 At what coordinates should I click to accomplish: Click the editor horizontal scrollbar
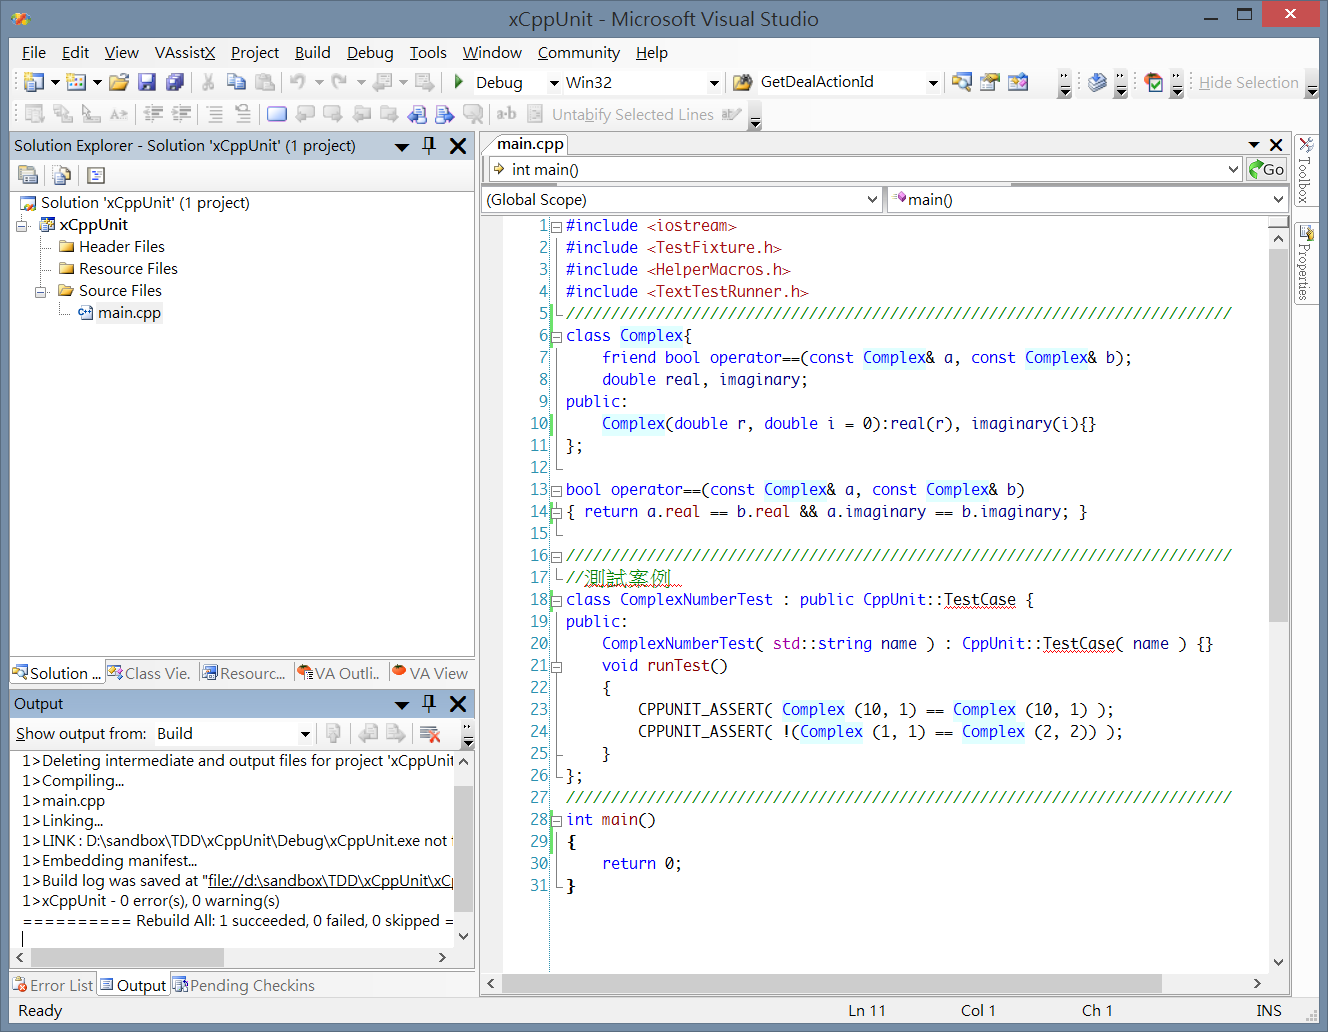830,984
